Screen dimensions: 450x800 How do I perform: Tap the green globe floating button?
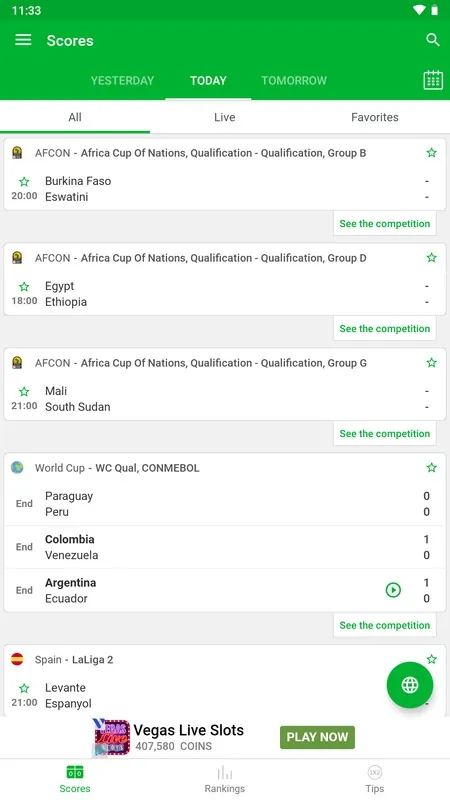[x=410, y=685]
